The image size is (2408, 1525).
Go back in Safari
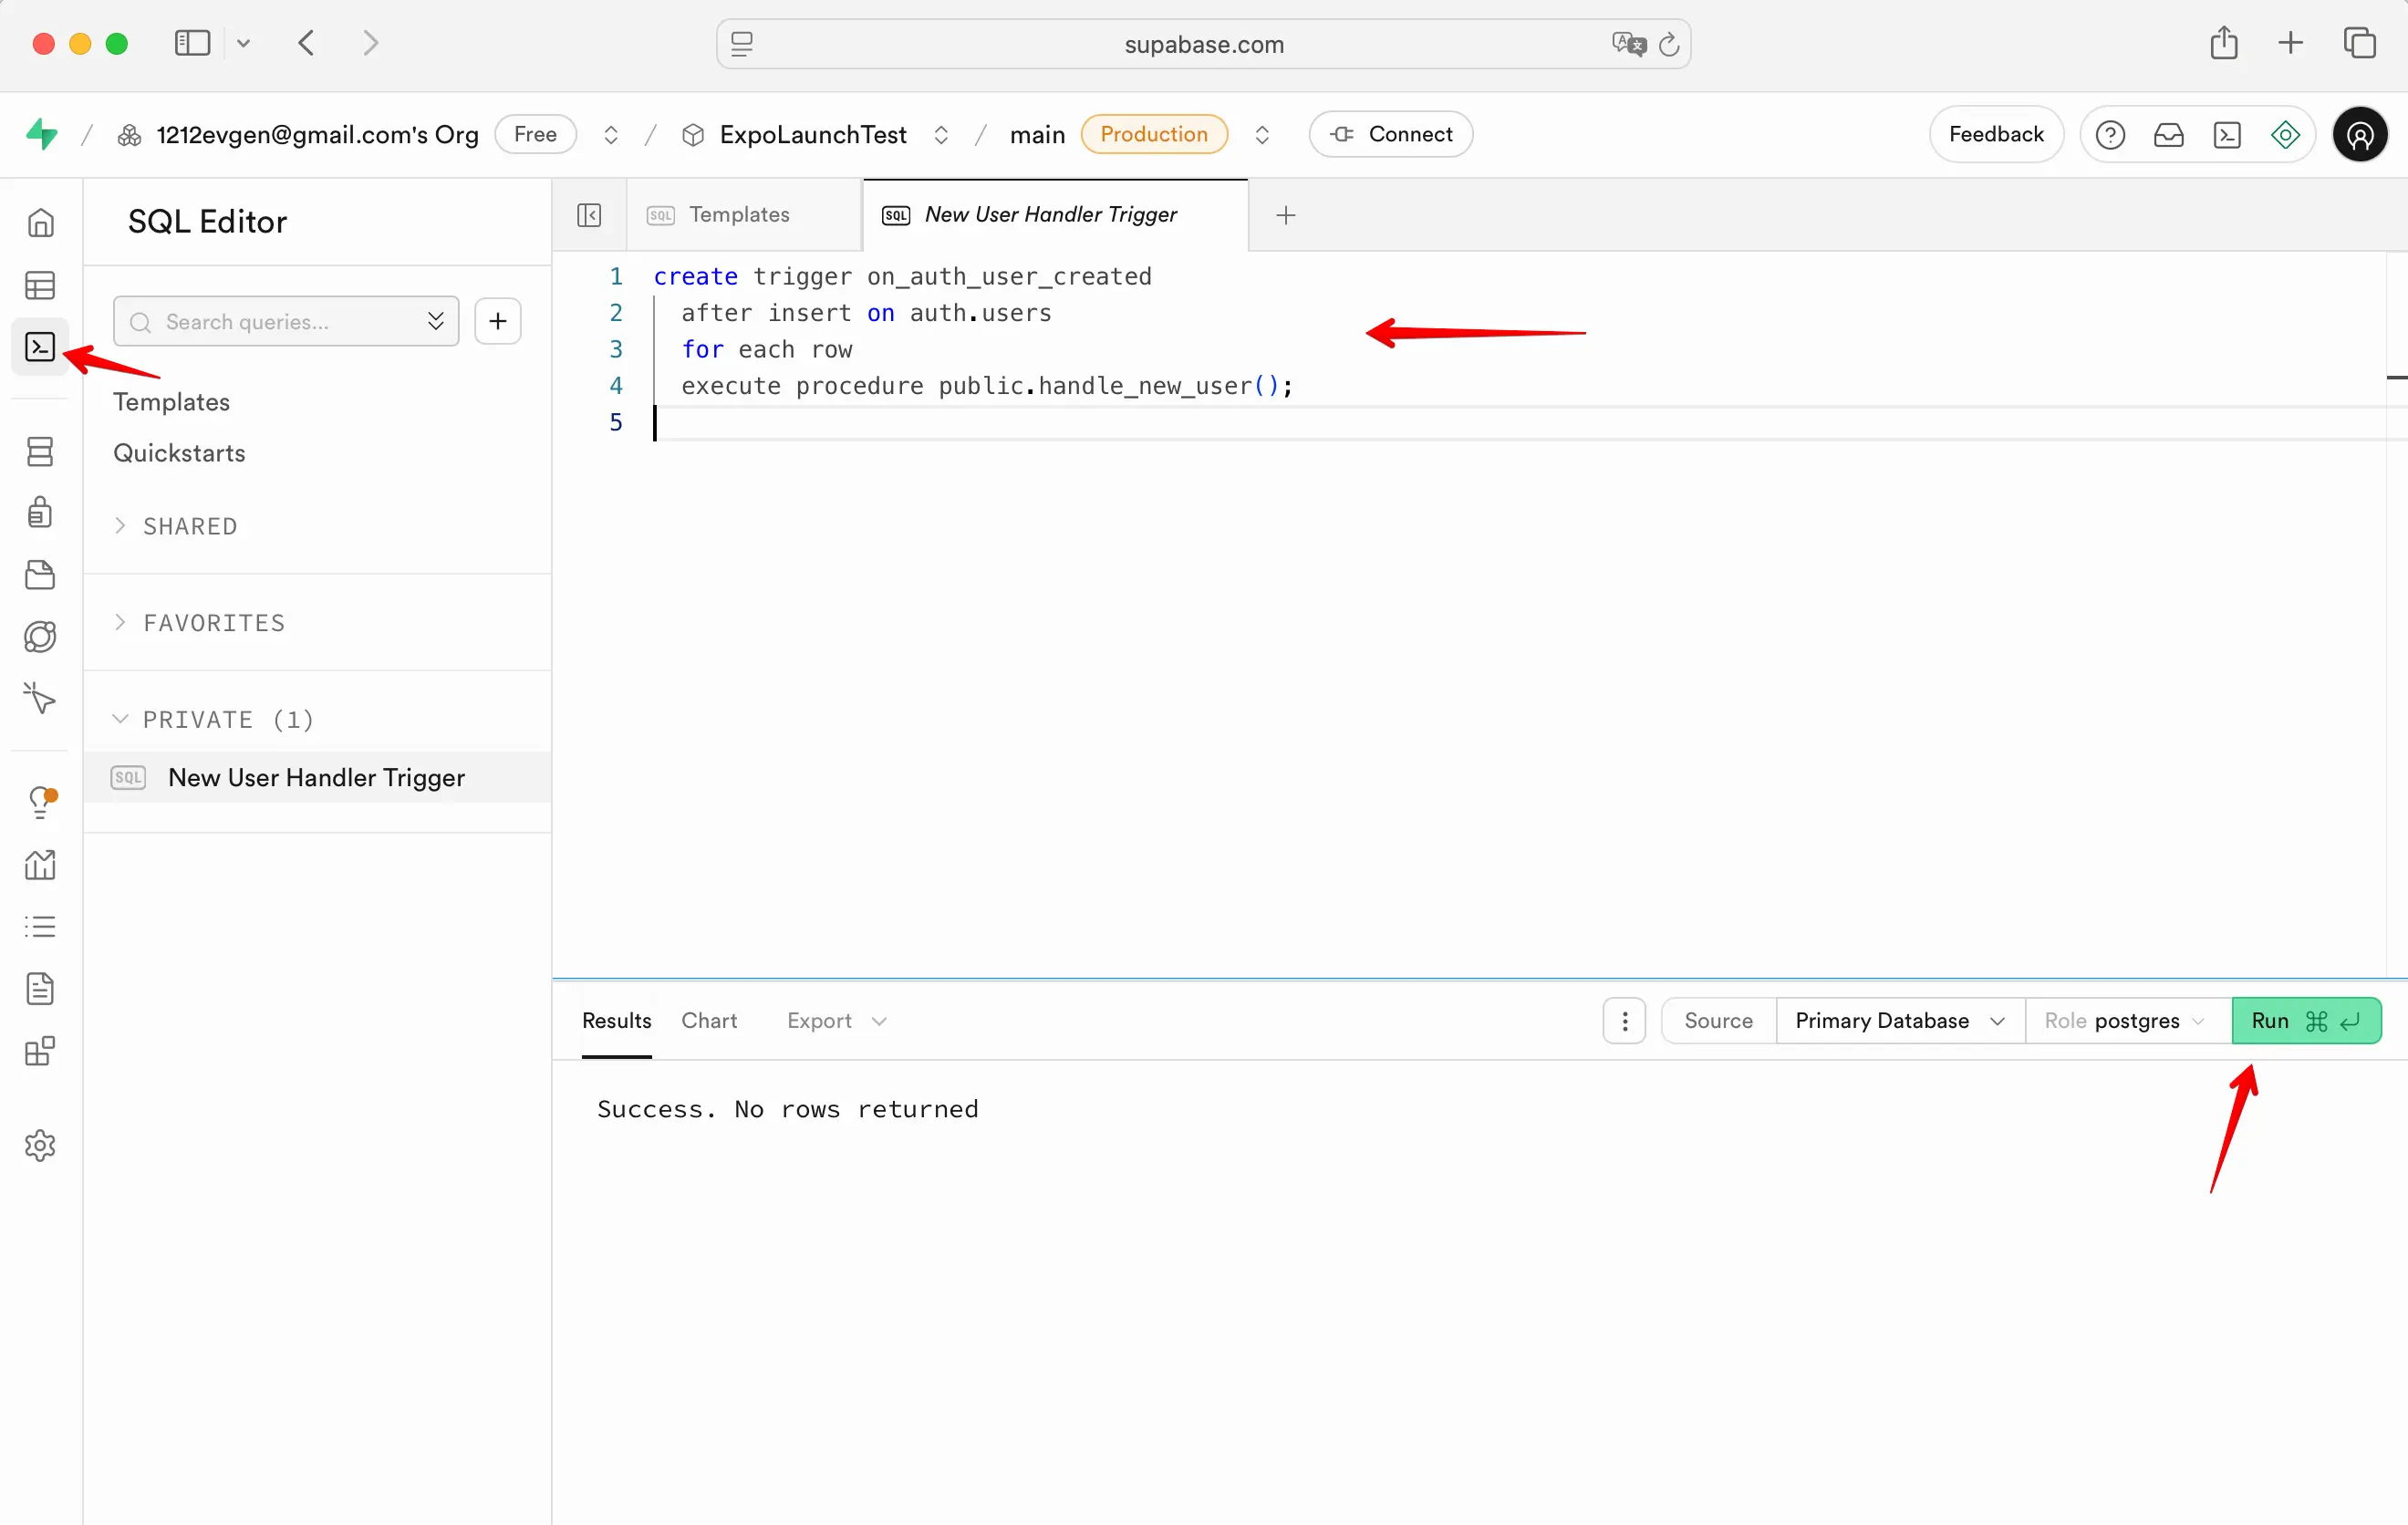307,43
